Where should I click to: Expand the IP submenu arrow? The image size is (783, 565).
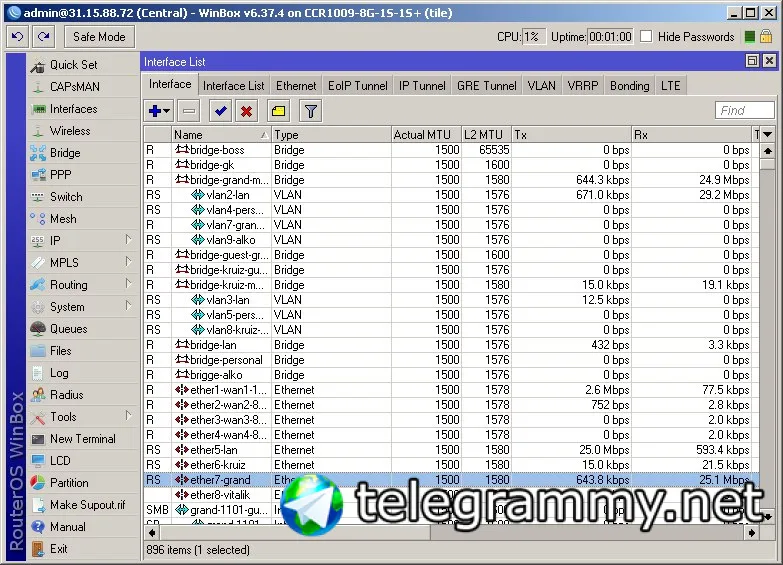point(128,240)
